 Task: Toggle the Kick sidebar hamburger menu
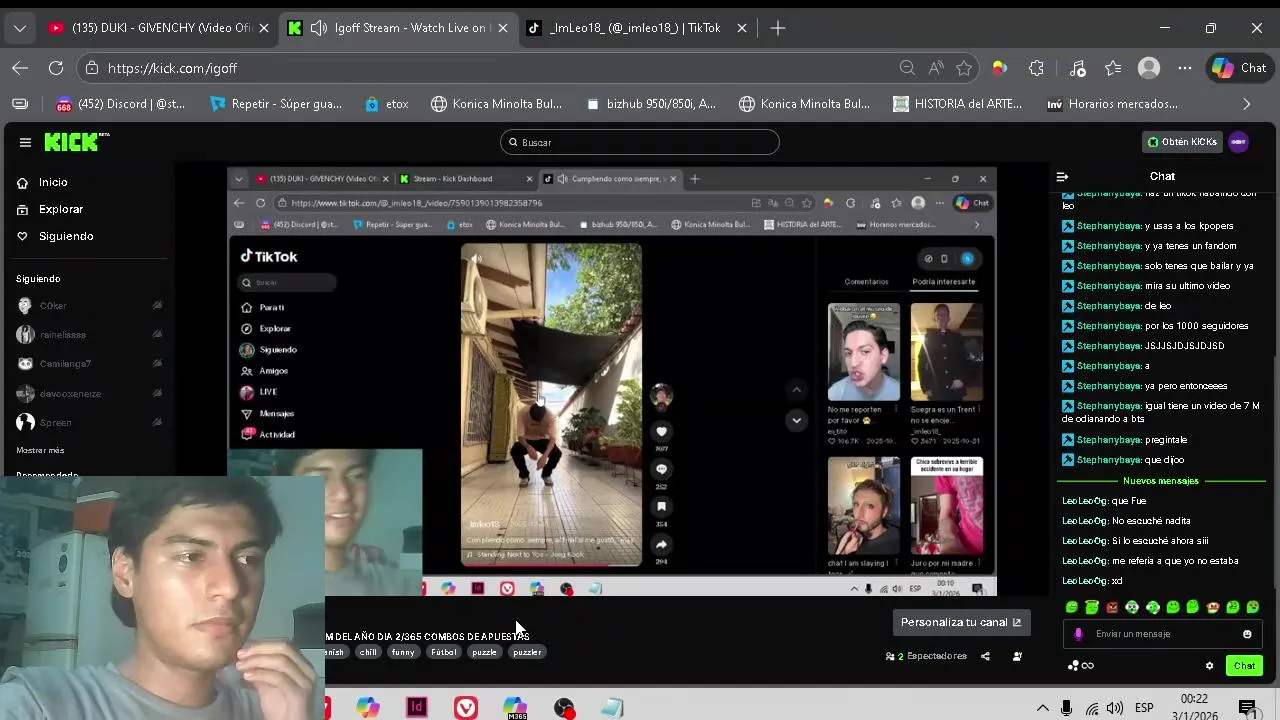coord(25,142)
